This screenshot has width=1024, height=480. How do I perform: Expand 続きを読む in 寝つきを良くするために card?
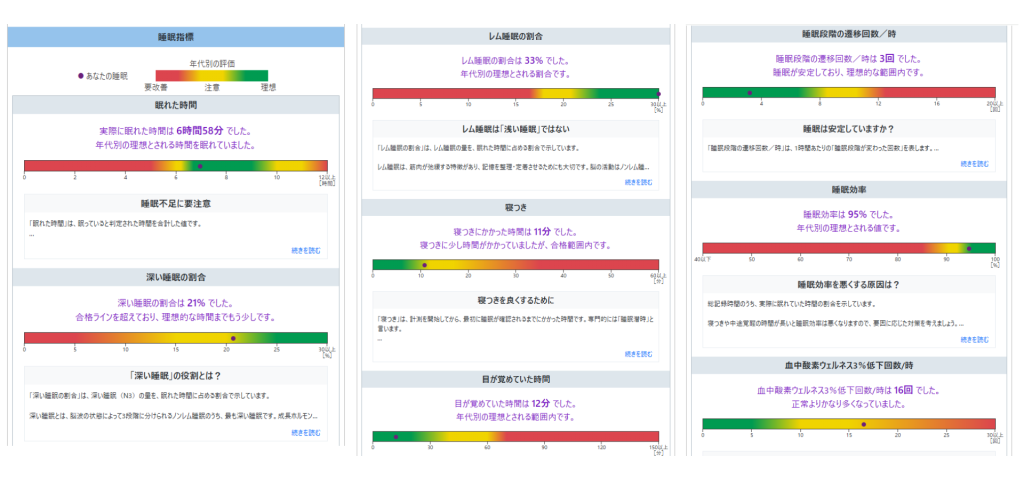[638, 352]
